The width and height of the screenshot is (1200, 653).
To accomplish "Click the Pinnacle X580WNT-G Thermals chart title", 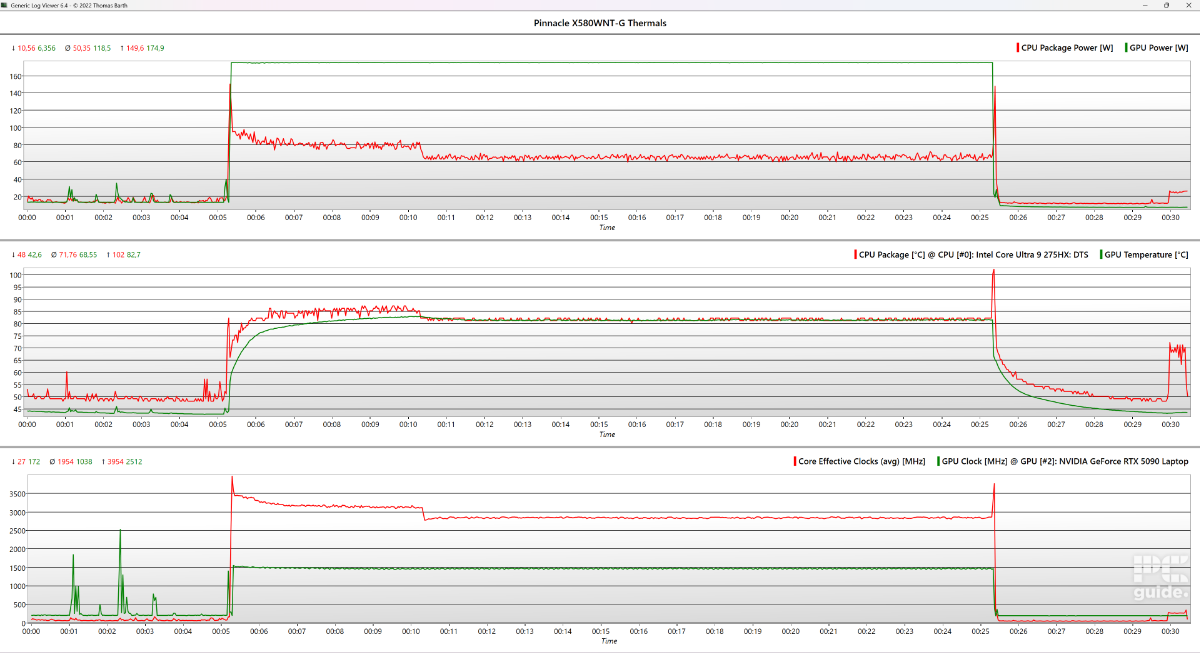I will point(600,22).
